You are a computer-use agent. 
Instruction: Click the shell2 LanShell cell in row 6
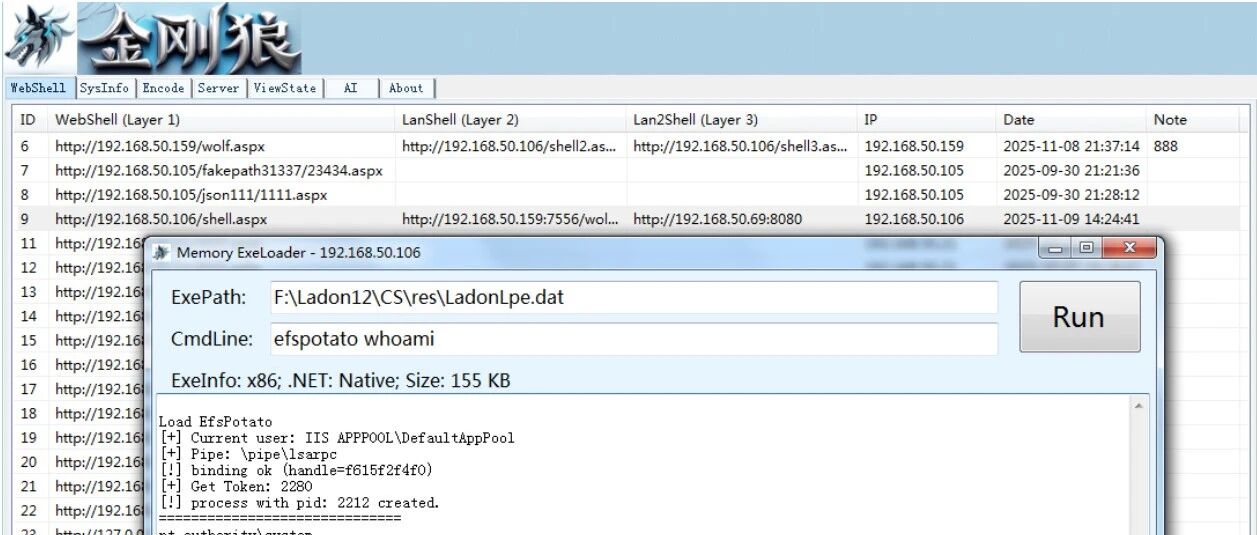510,146
